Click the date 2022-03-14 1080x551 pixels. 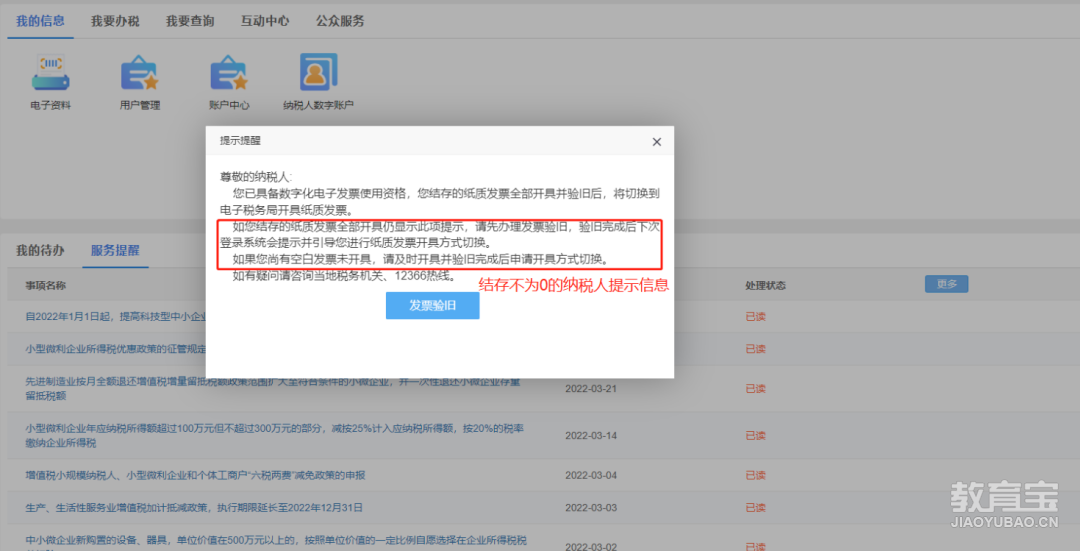(591, 435)
